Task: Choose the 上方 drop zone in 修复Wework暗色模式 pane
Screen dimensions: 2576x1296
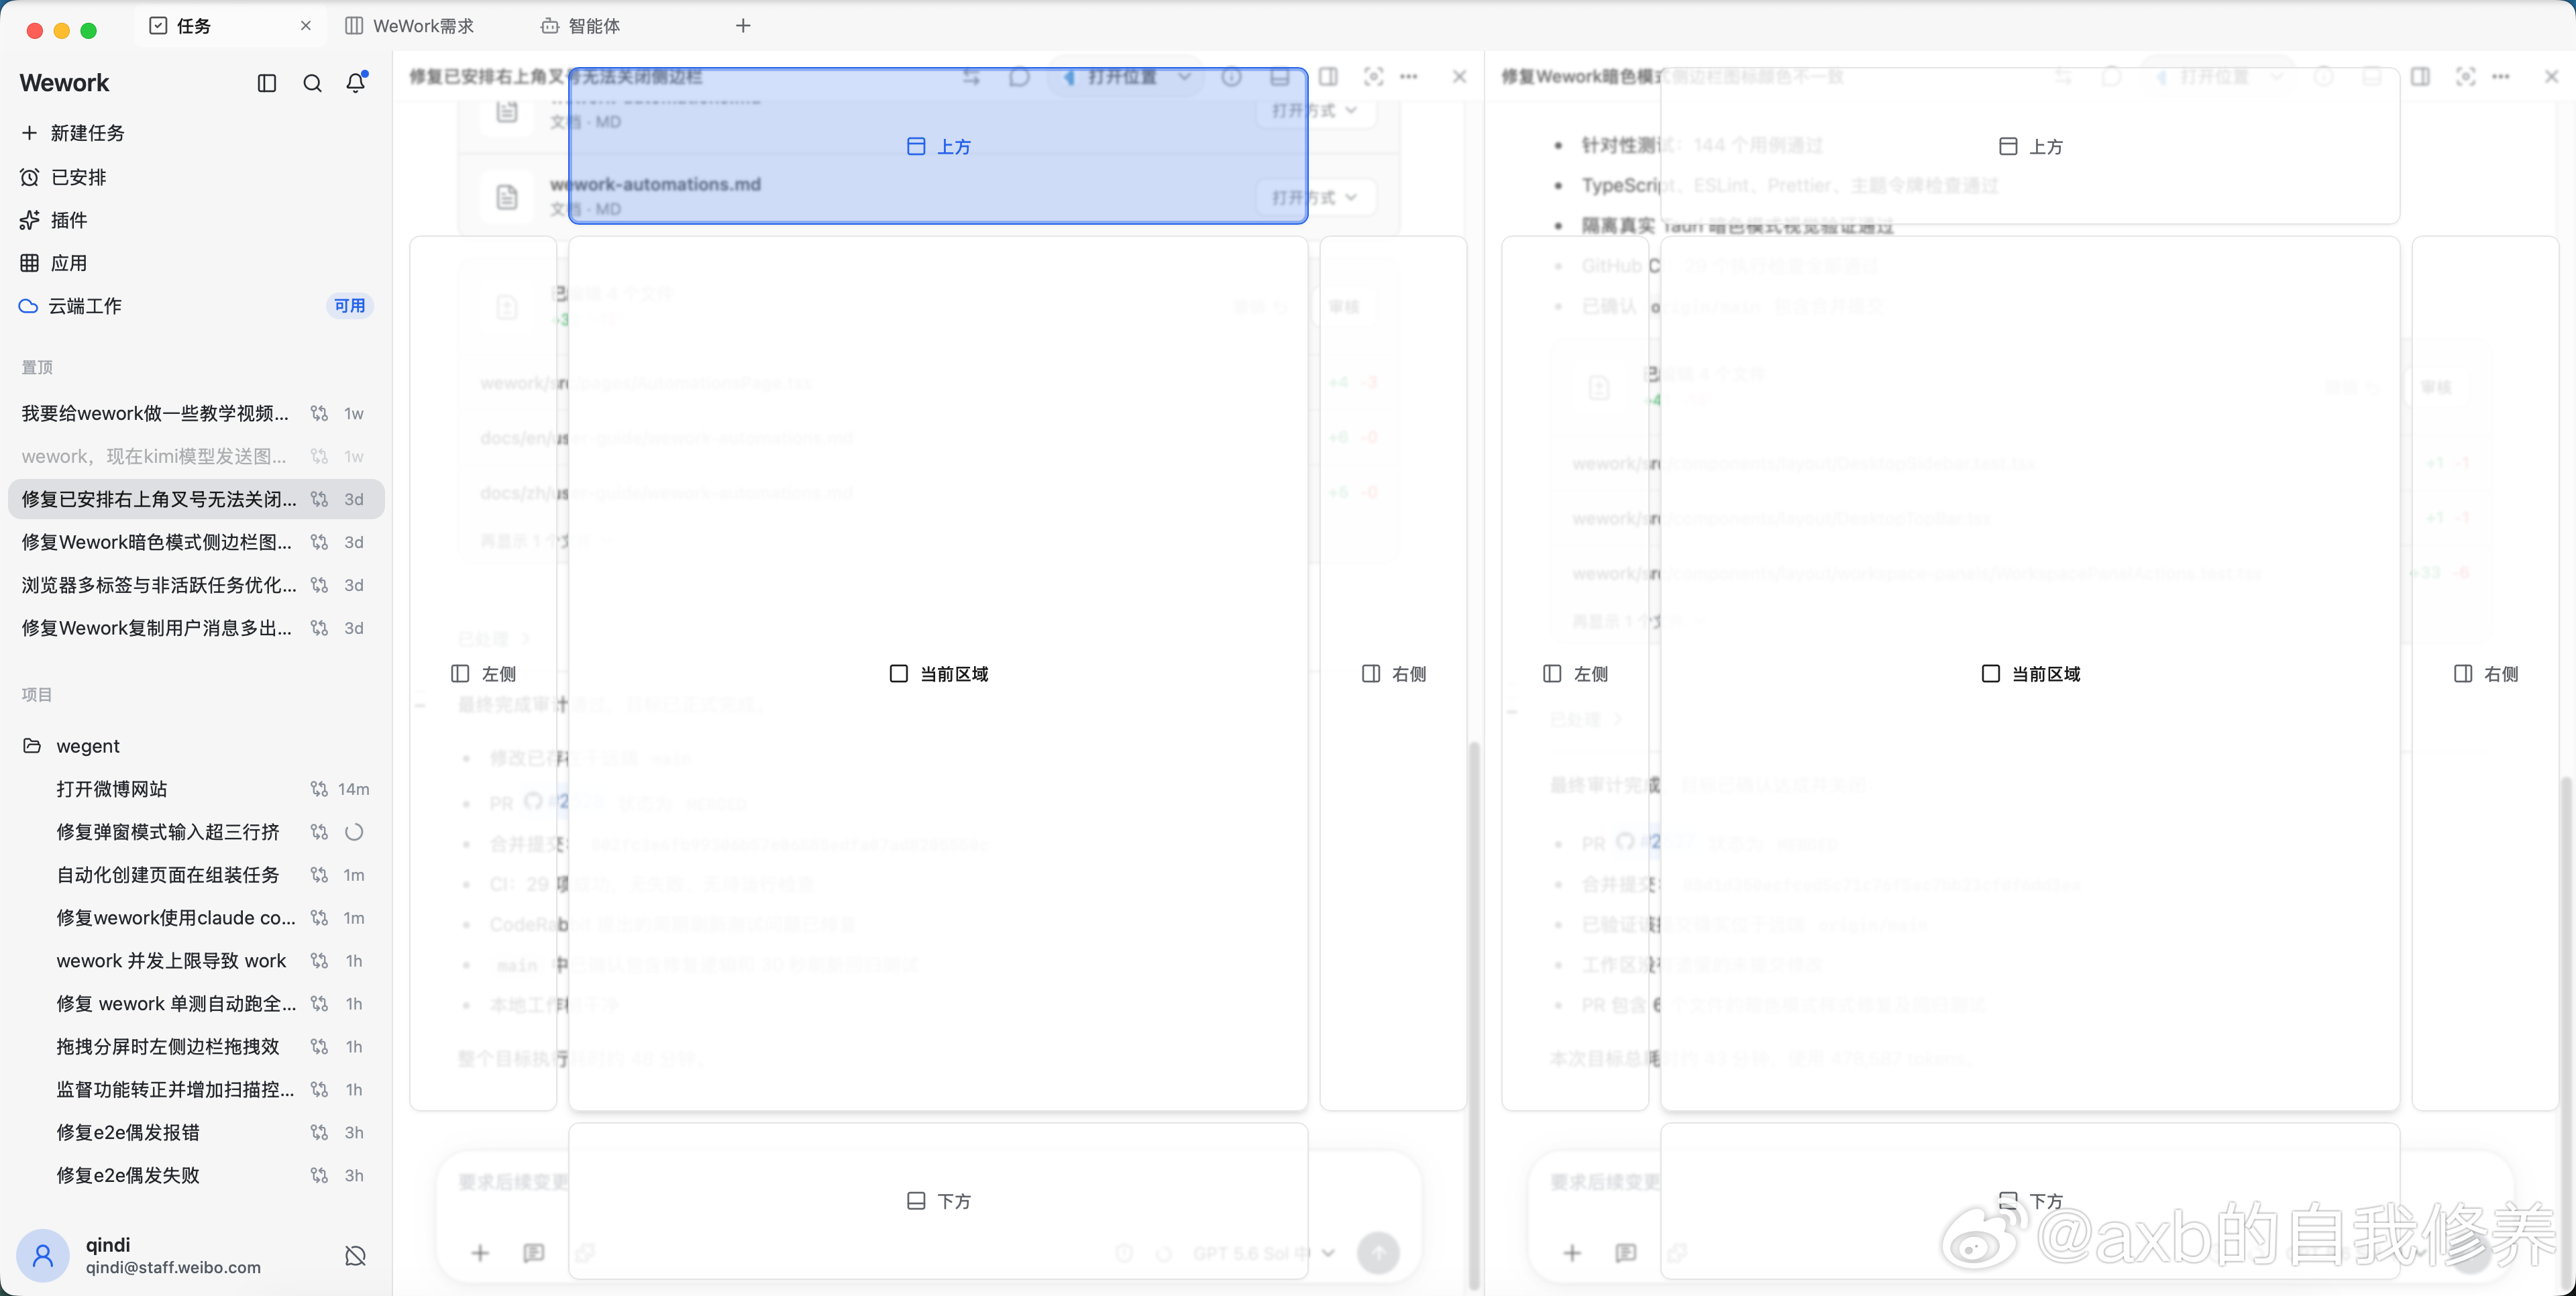Action: tap(2030, 146)
